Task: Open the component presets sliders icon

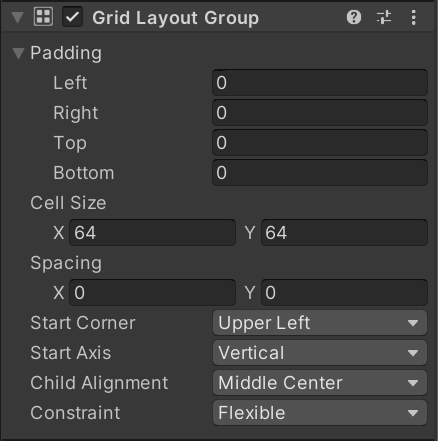Action: (384, 17)
